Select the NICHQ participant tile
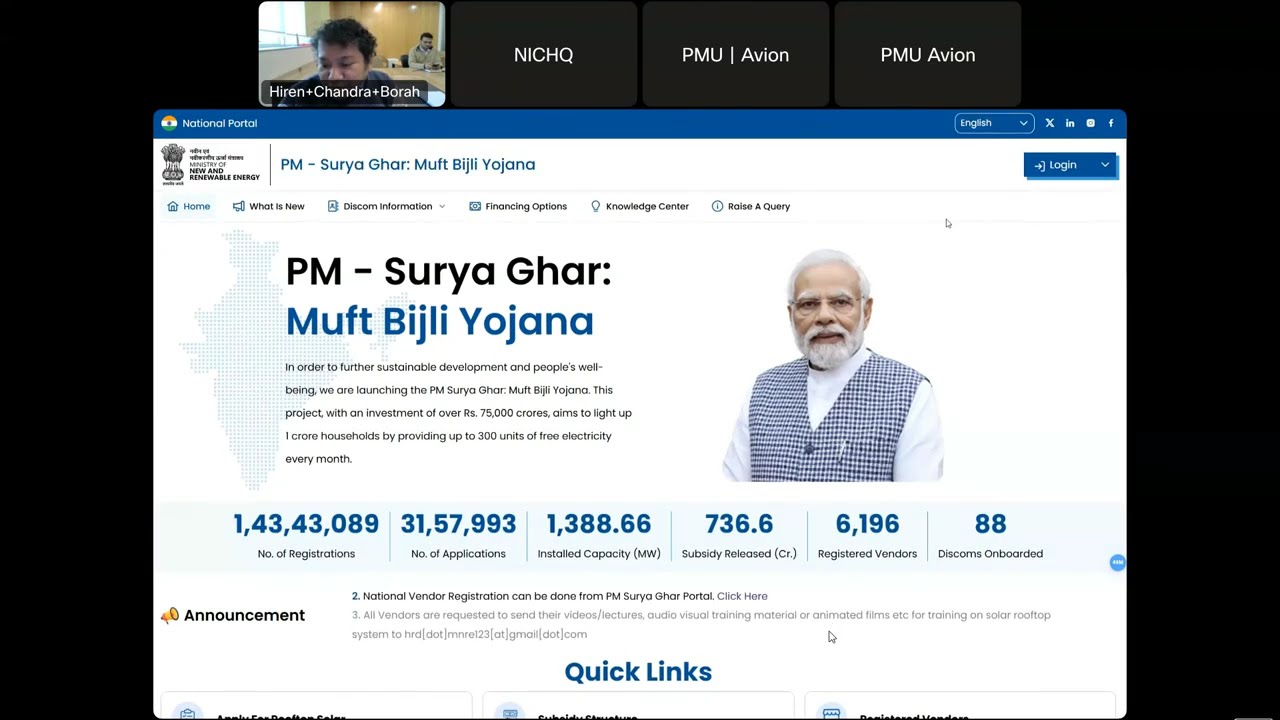This screenshot has width=1280, height=720. (x=544, y=54)
